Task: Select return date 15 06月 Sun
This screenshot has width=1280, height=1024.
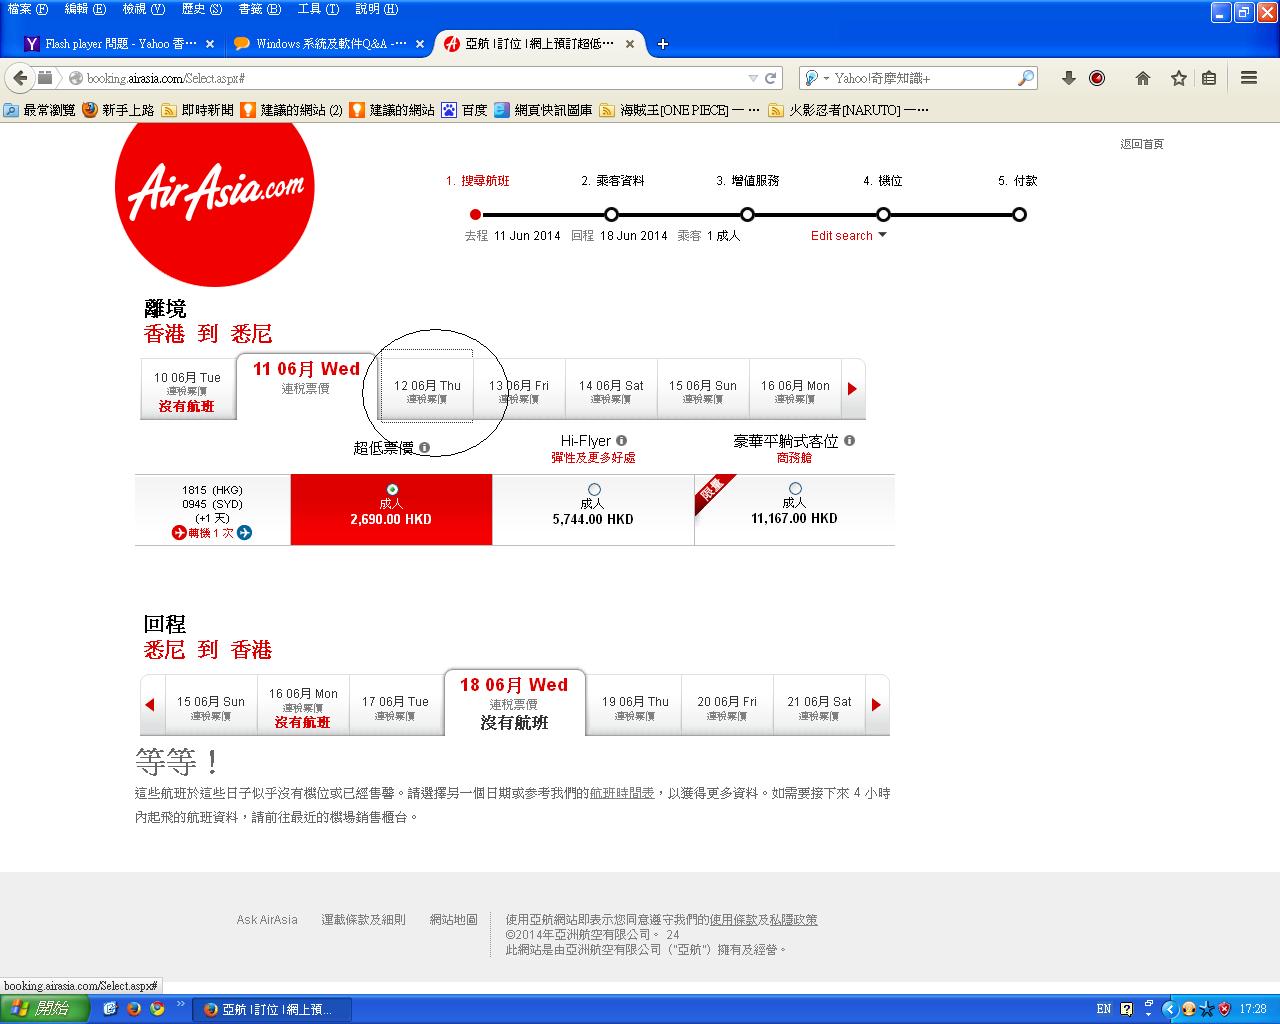Action: 211,707
